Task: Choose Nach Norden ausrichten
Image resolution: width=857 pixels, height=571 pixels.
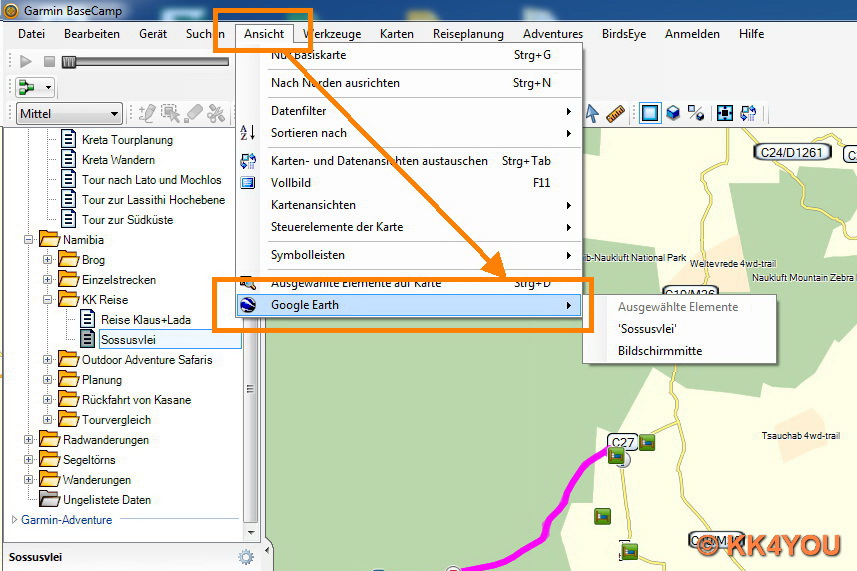Action: 410,83
